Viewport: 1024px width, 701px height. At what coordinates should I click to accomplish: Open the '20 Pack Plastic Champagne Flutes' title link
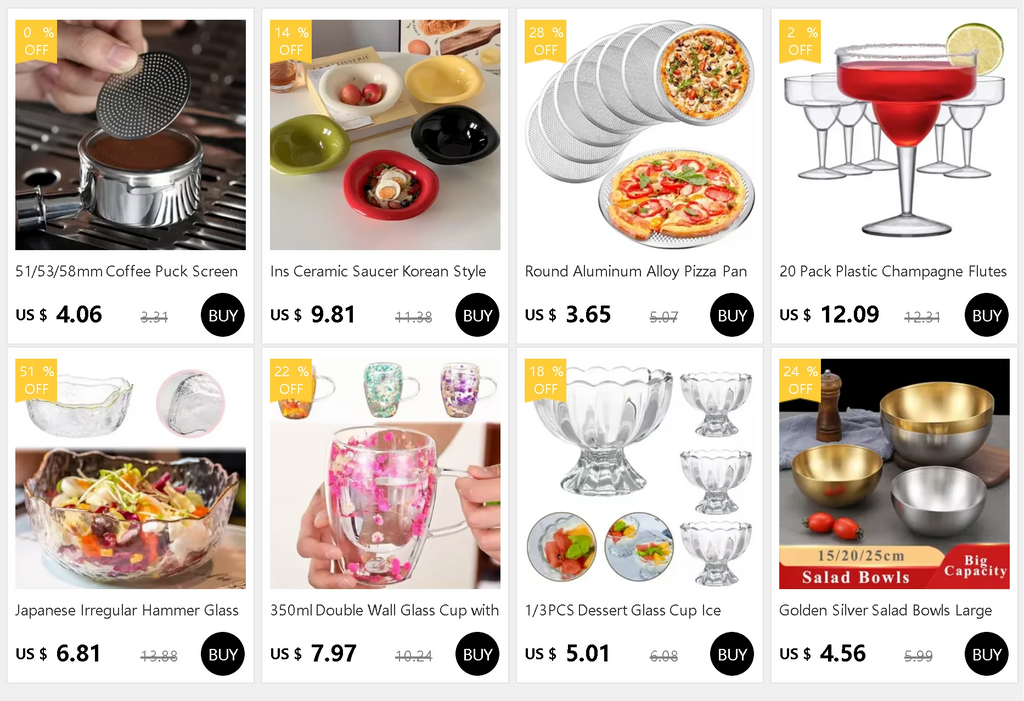coord(893,271)
